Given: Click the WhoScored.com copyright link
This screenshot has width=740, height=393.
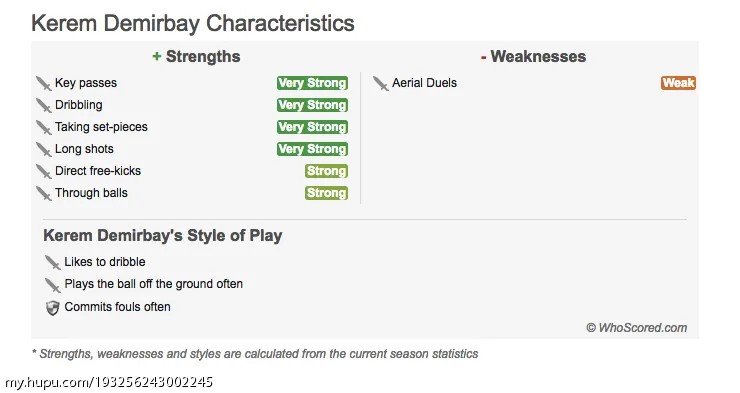Looking at the screenshot, I should pyautogui.click(x=637, y=328).
